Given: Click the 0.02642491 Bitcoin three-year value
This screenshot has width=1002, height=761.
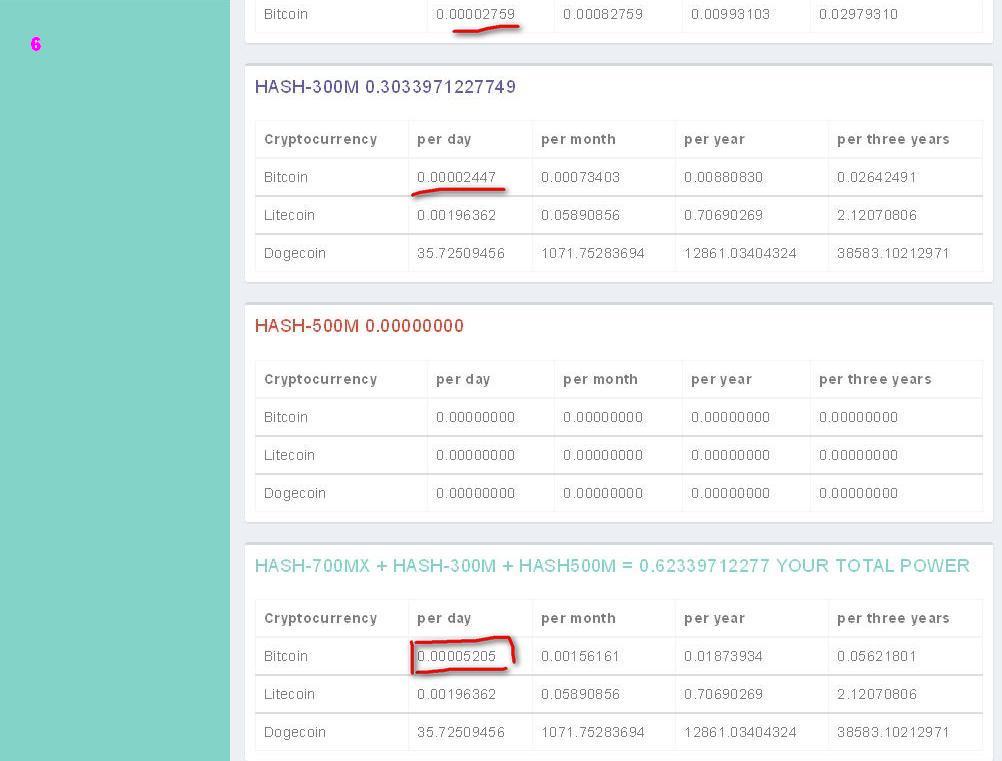Looking at the screenshot, I should (877, 177).
